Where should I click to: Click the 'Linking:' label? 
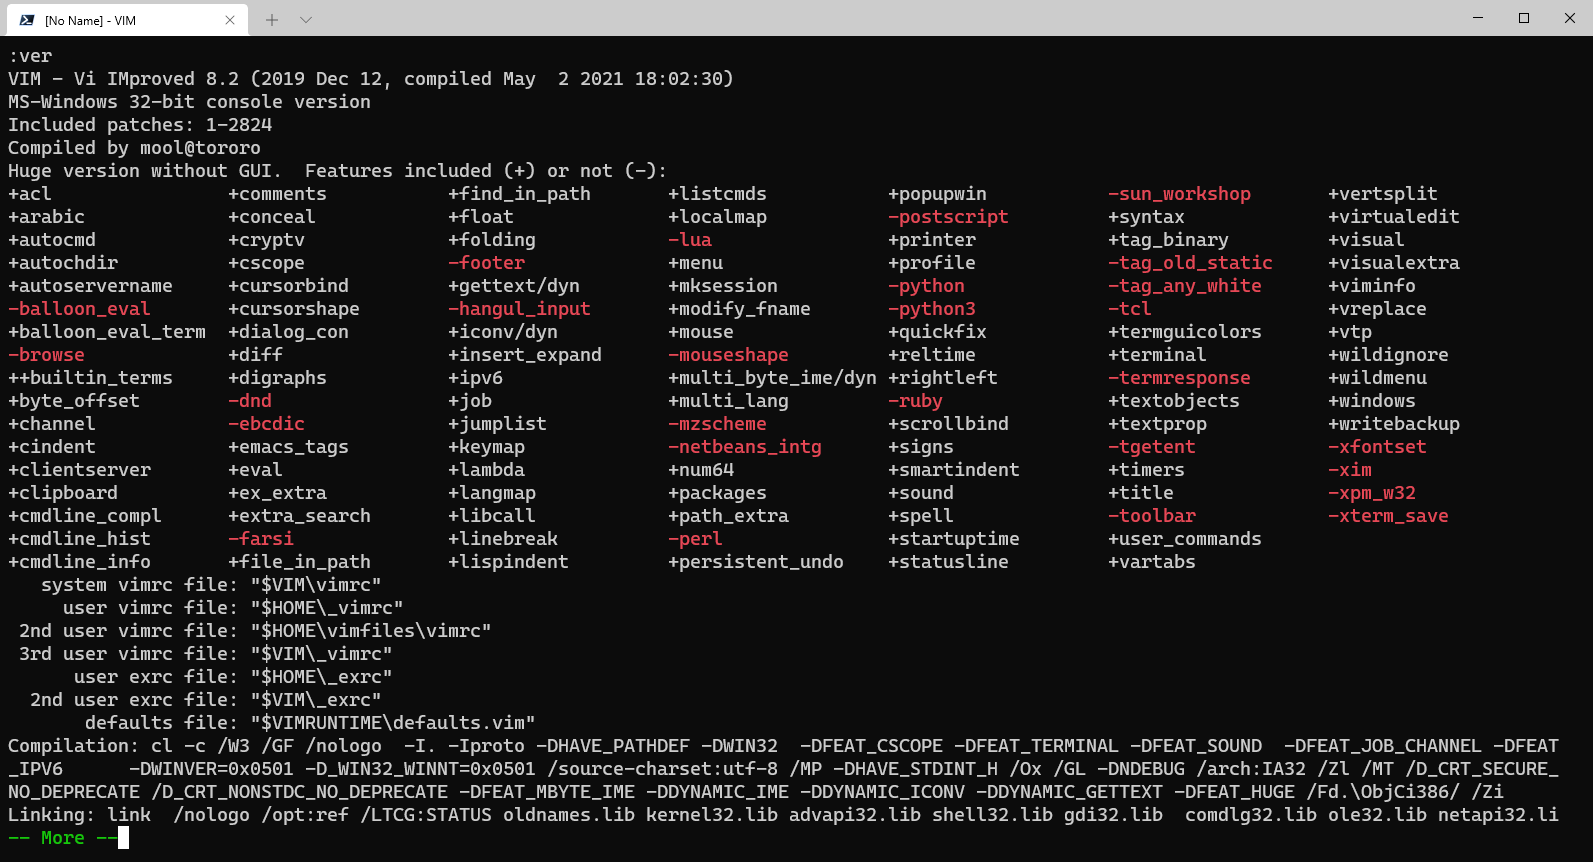click(x=52, y=815)
